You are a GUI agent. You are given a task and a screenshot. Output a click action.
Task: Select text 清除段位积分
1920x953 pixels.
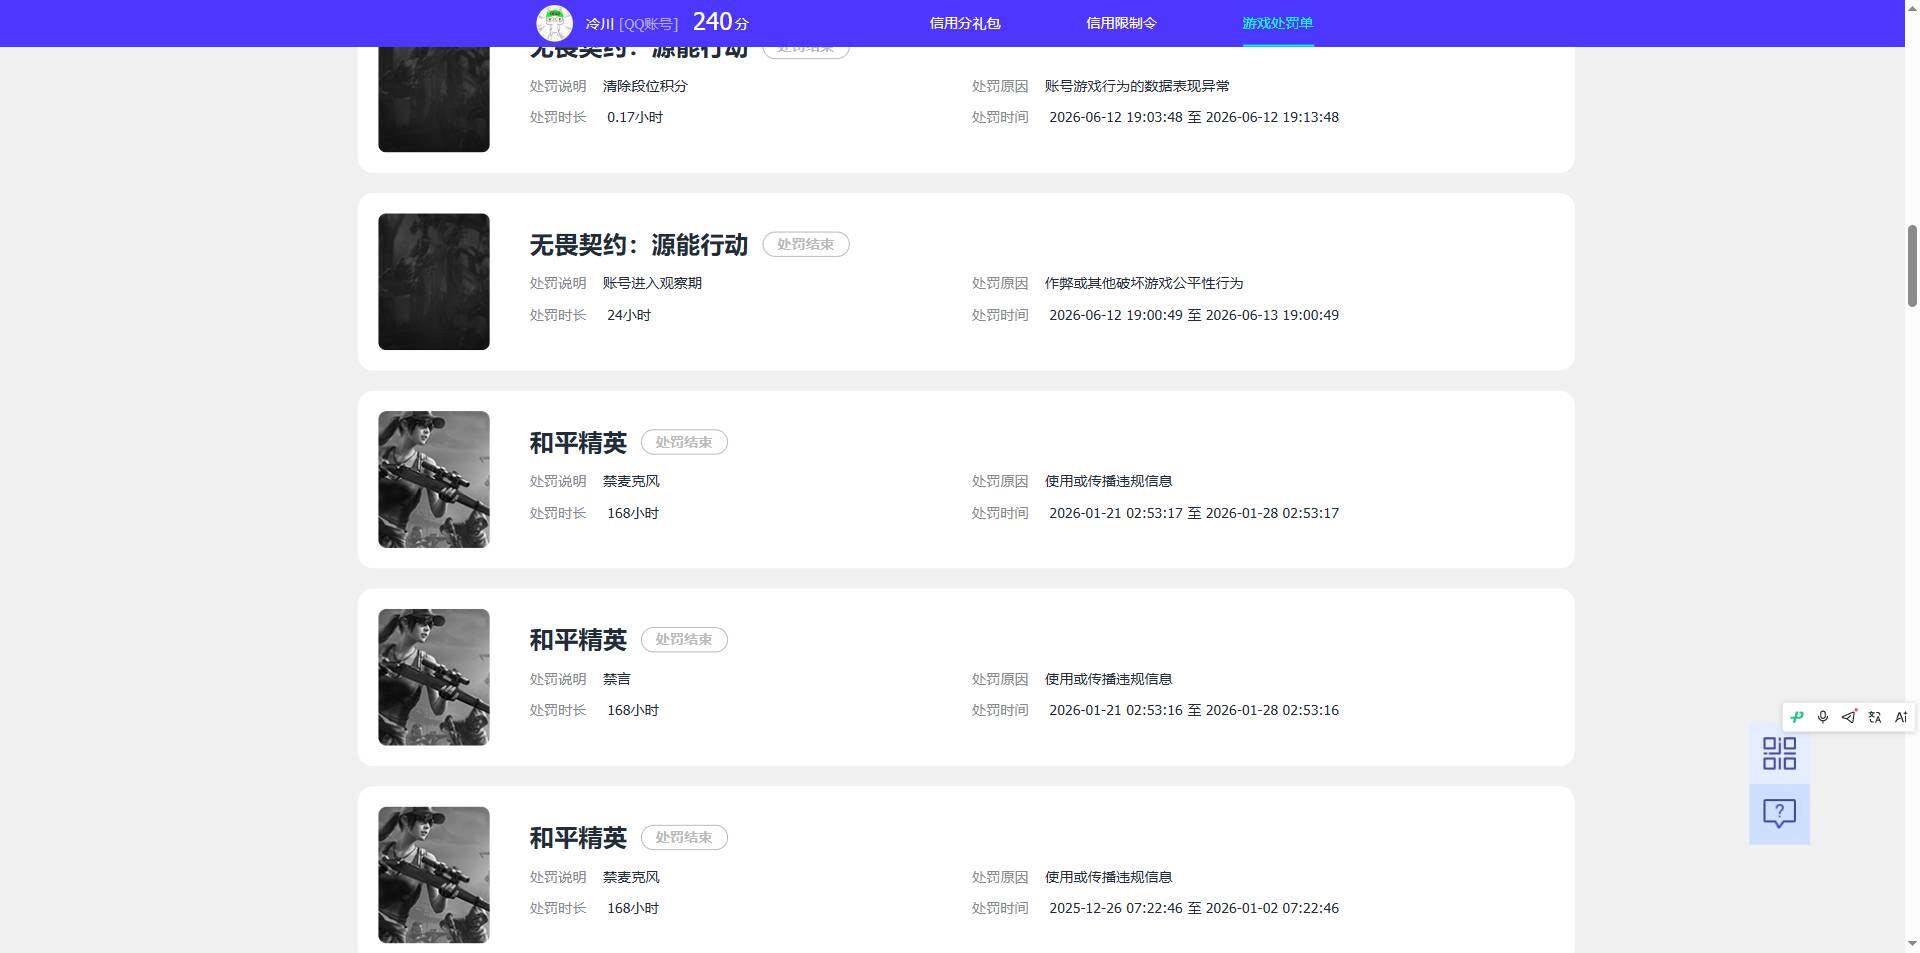click(645, 86)
